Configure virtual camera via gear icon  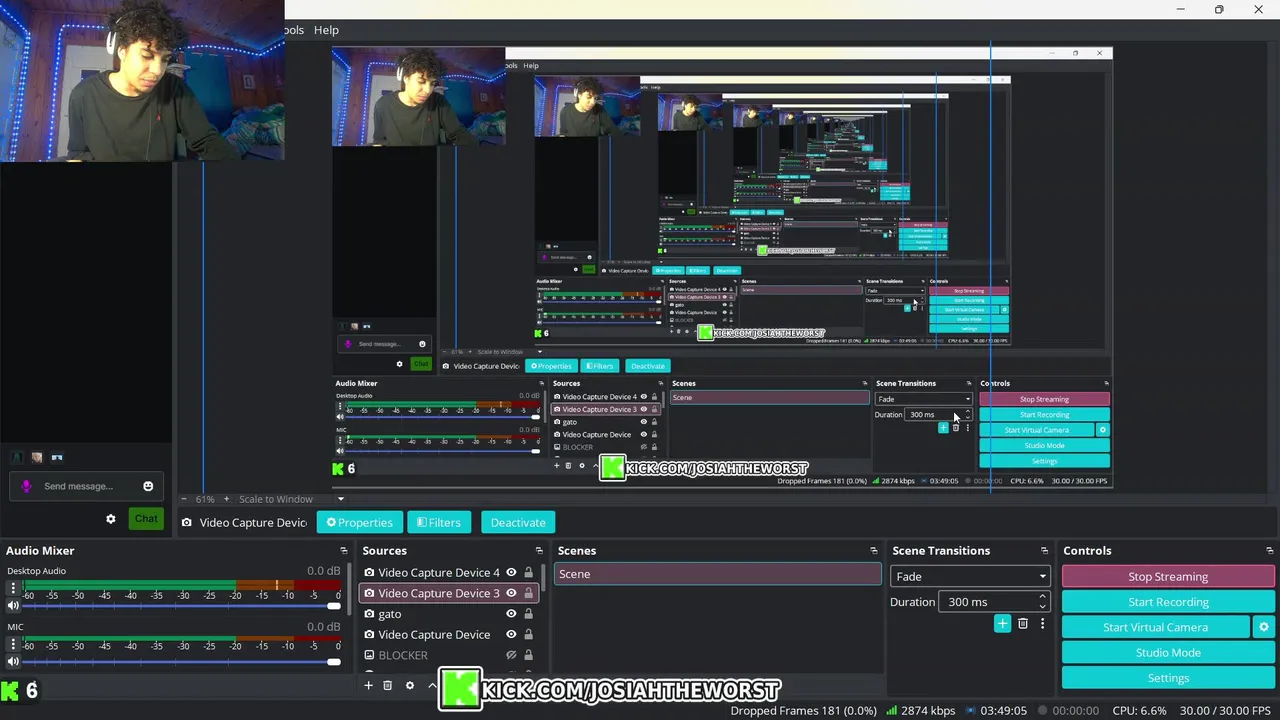(x=1264, y=627)
